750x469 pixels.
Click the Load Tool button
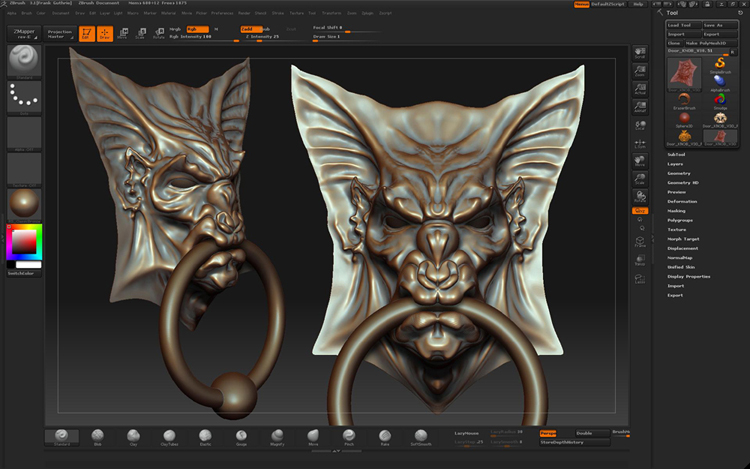click(684, 25)
